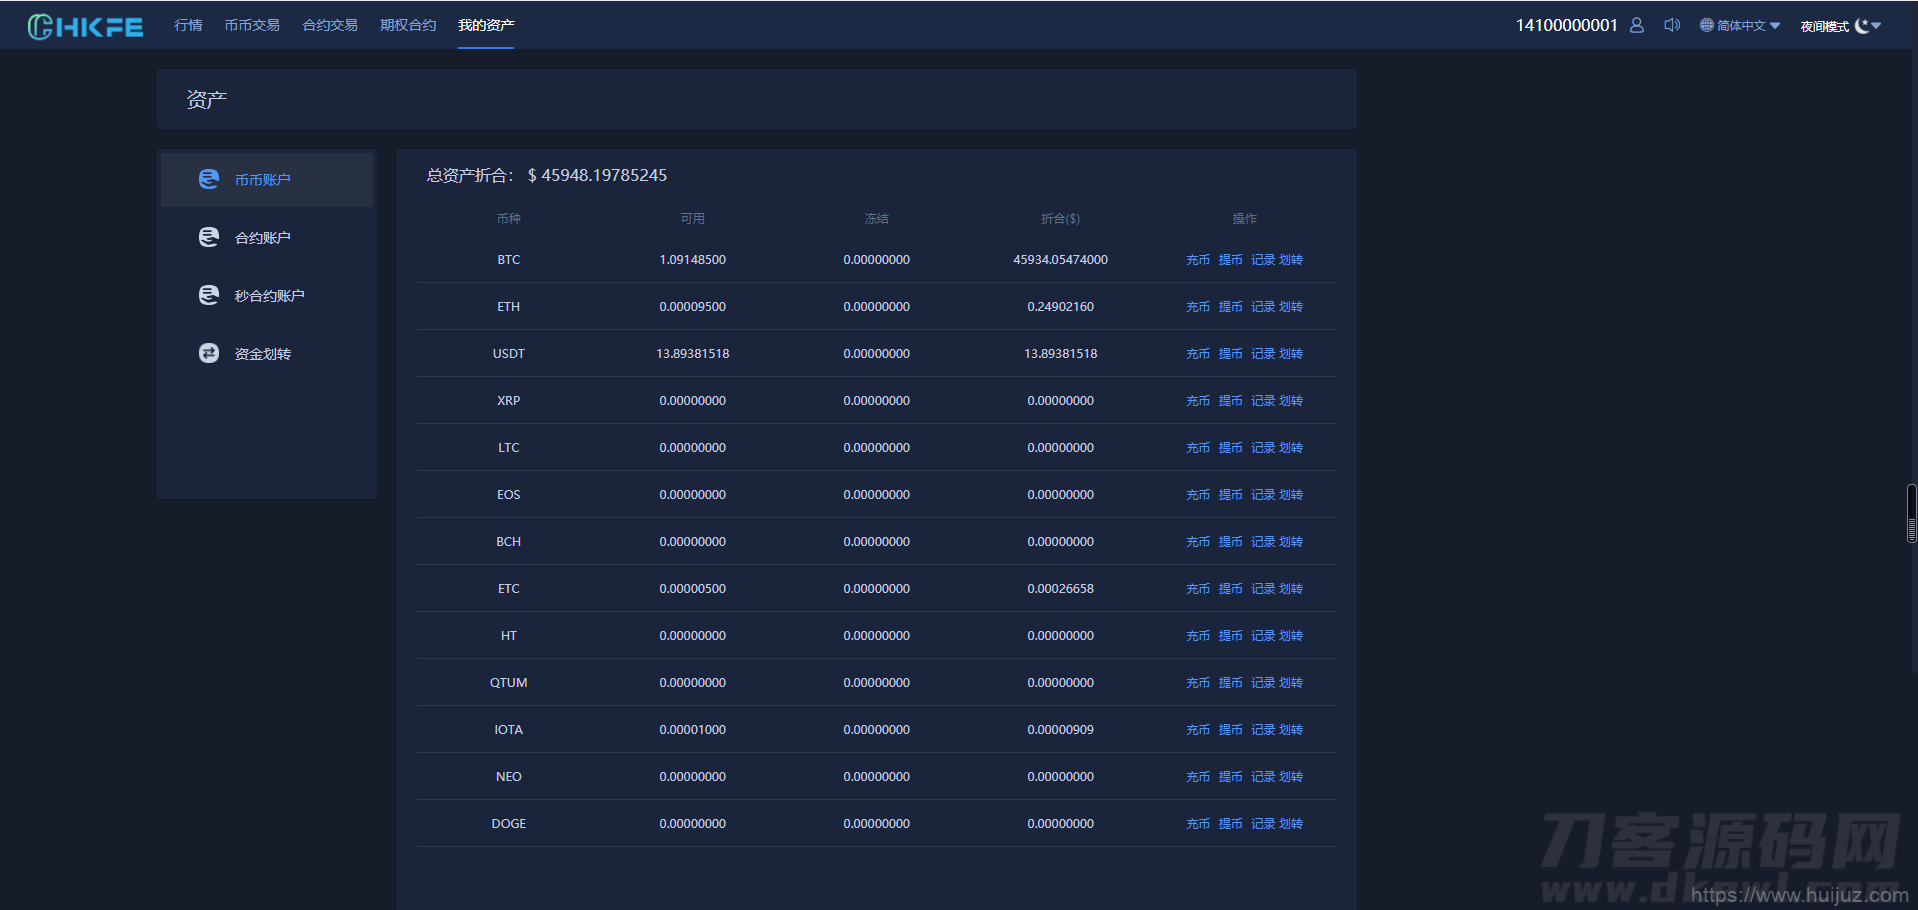Click 划转 in the USDT row
Viewport: 1918px width, 910px height.
pos(1291,354)
